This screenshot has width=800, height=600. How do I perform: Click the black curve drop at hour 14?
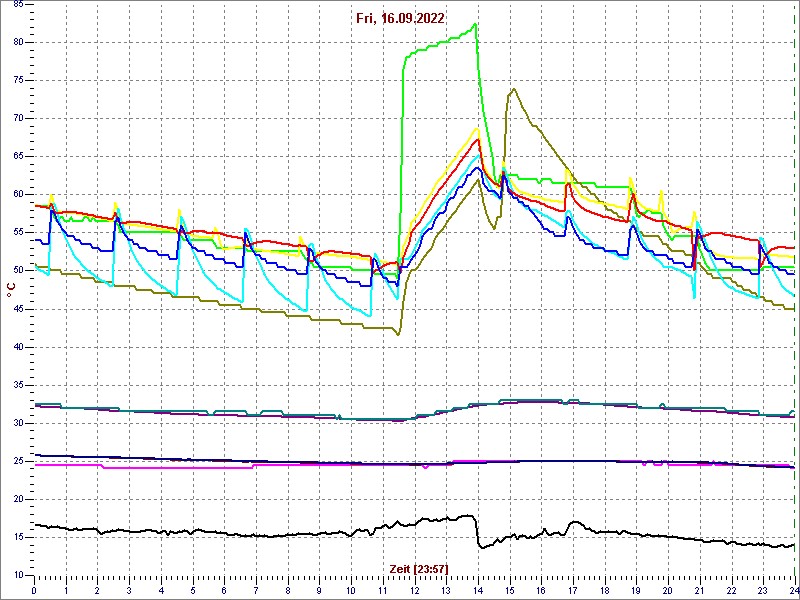click(478, 531)
